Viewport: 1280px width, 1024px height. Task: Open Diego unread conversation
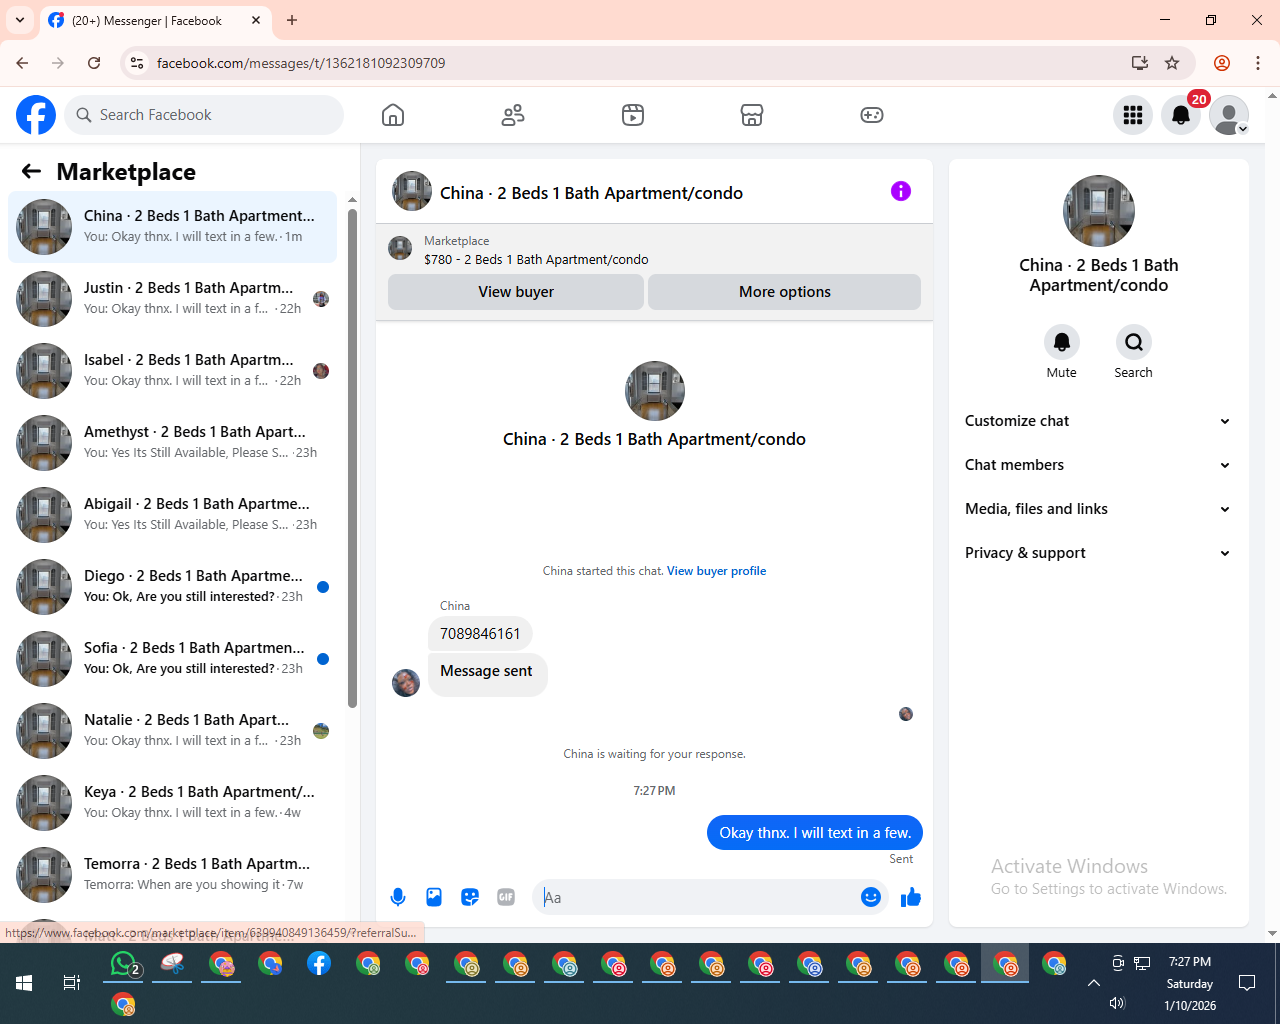click(173, 587)
